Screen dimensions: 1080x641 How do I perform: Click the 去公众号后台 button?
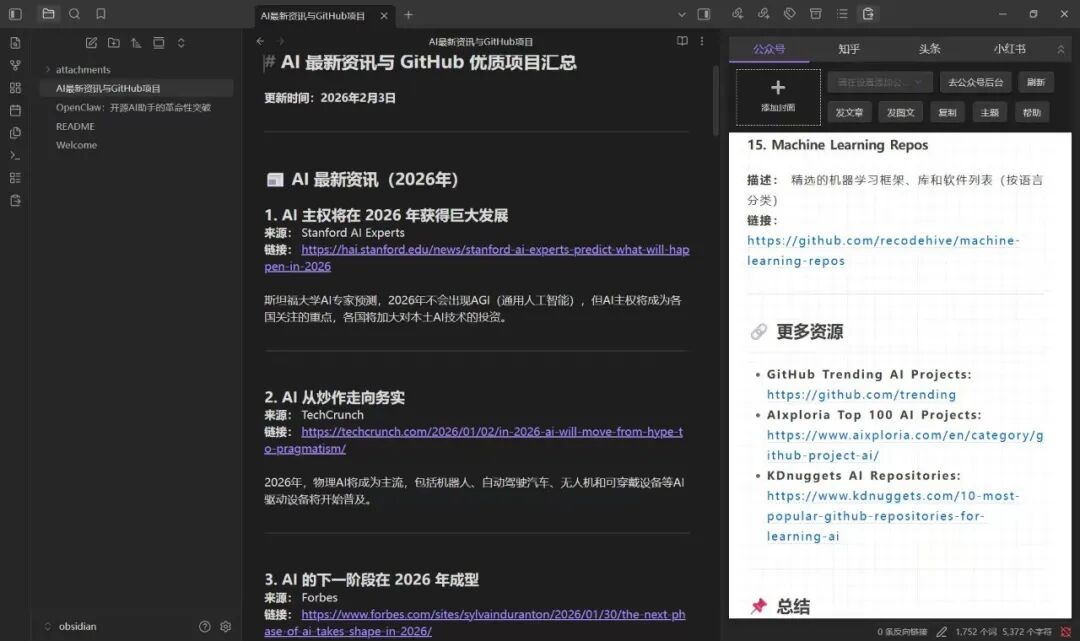pos(976,81)
